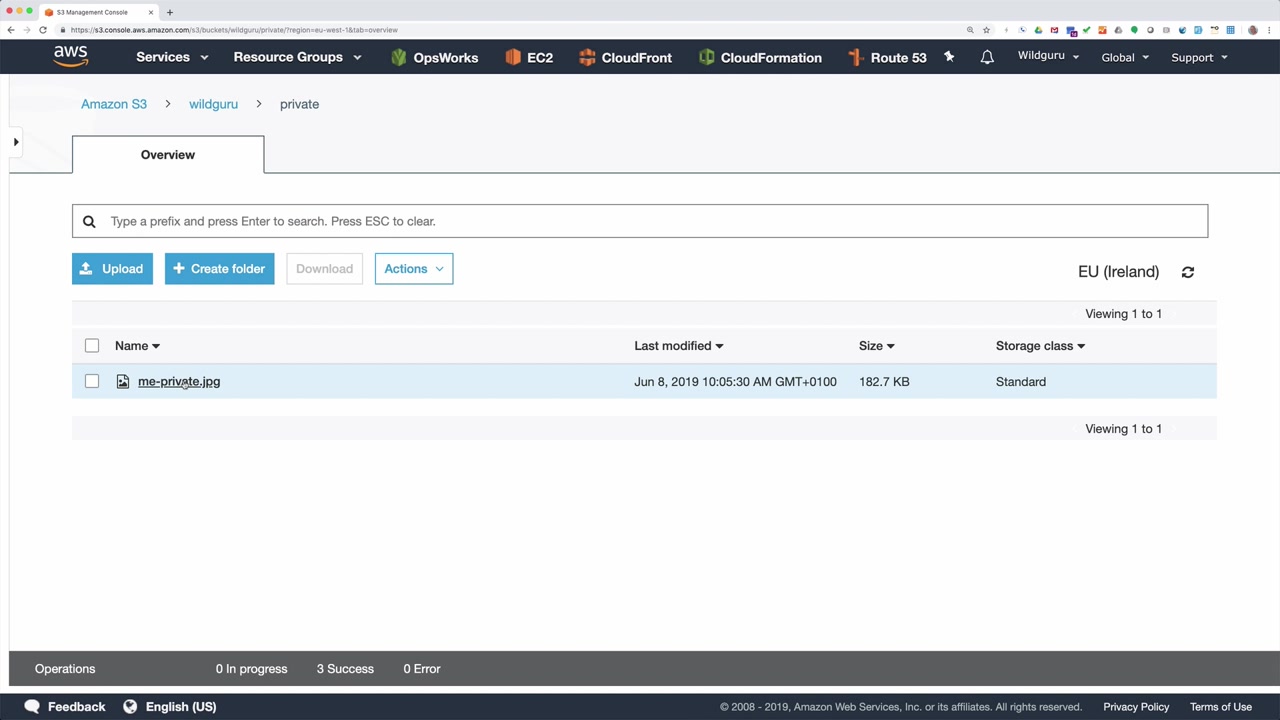This screenshot has height=720, width=1280.
Task: Select all objects with header checkbox
Action: [92, 346]
